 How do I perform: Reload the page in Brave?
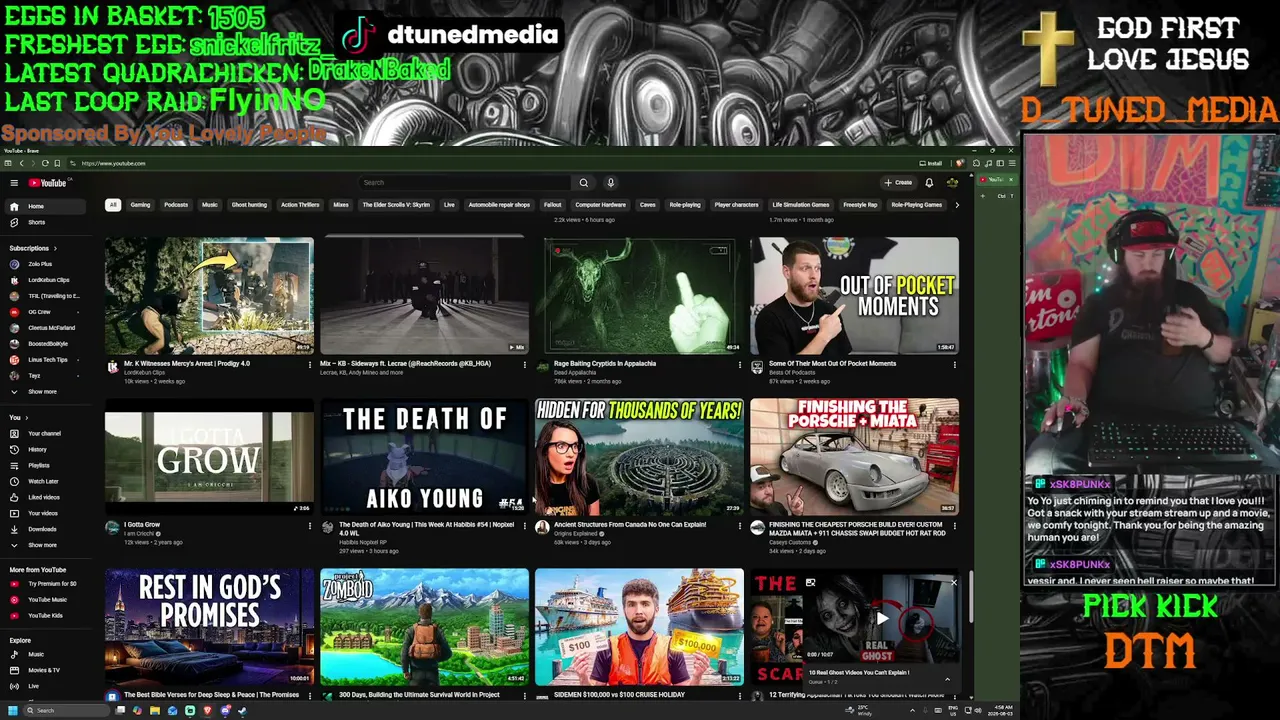pyautogui.click(x=45, y=163)
